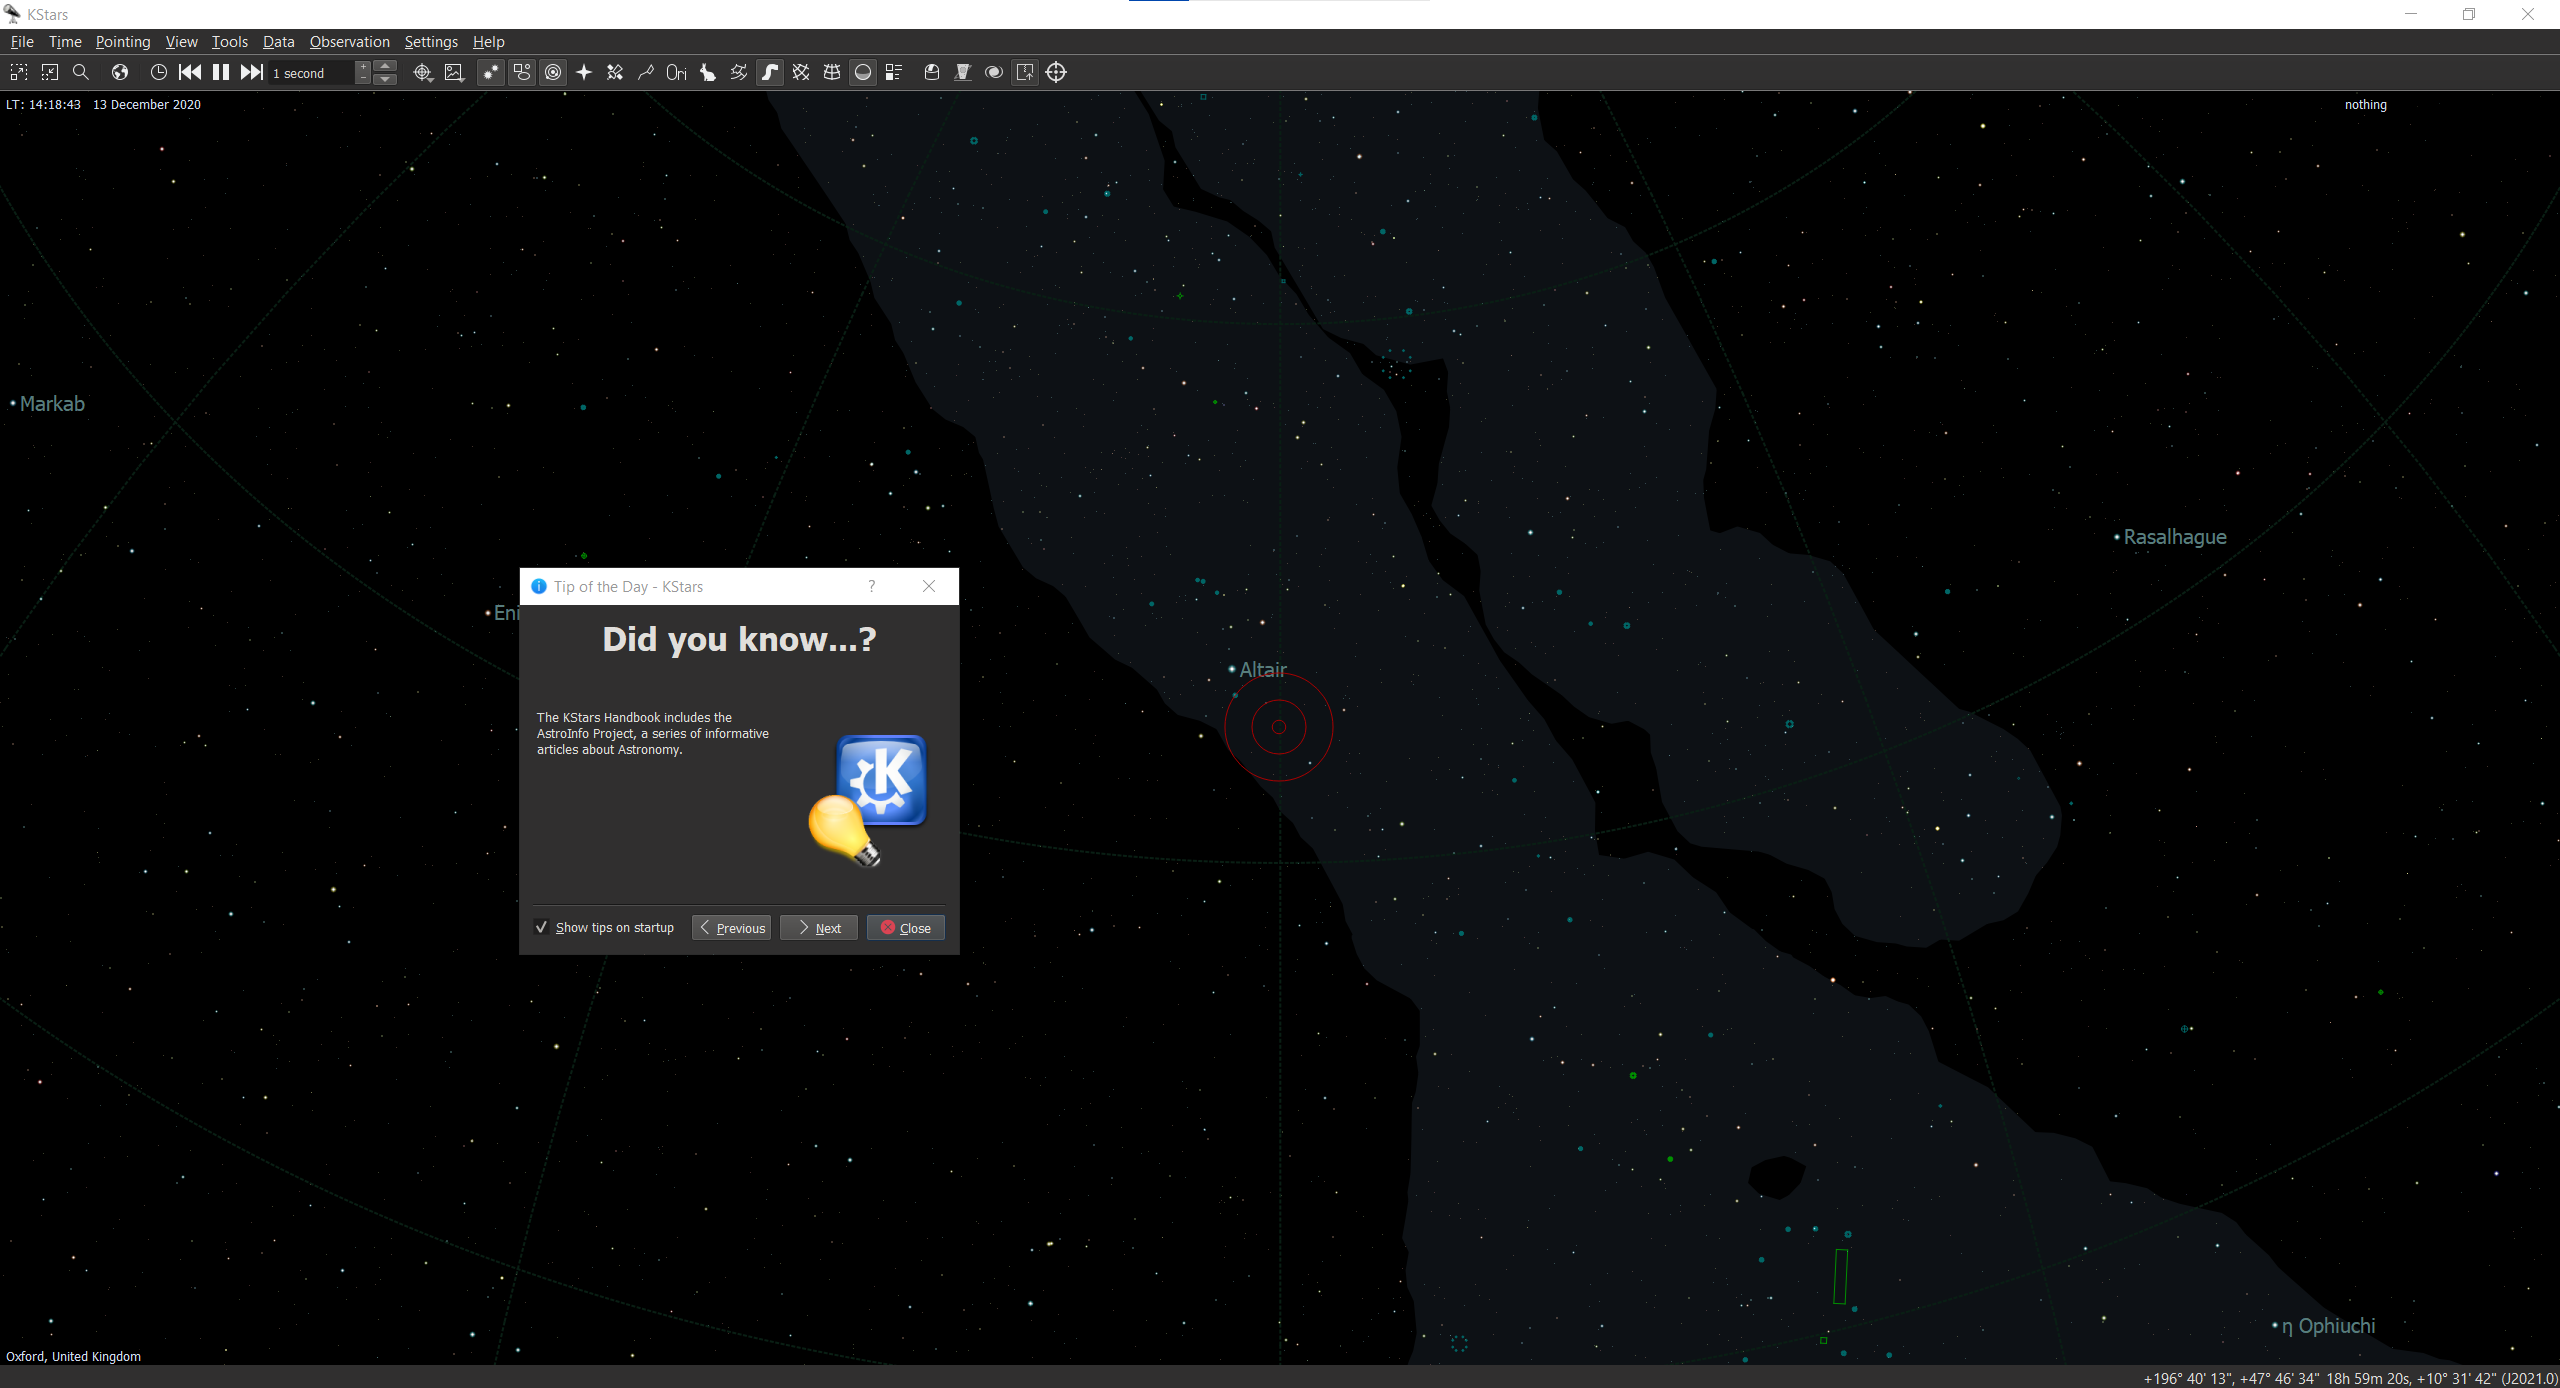
Task: Click the Find Object magnifier icon
Action: click(81, 72)
